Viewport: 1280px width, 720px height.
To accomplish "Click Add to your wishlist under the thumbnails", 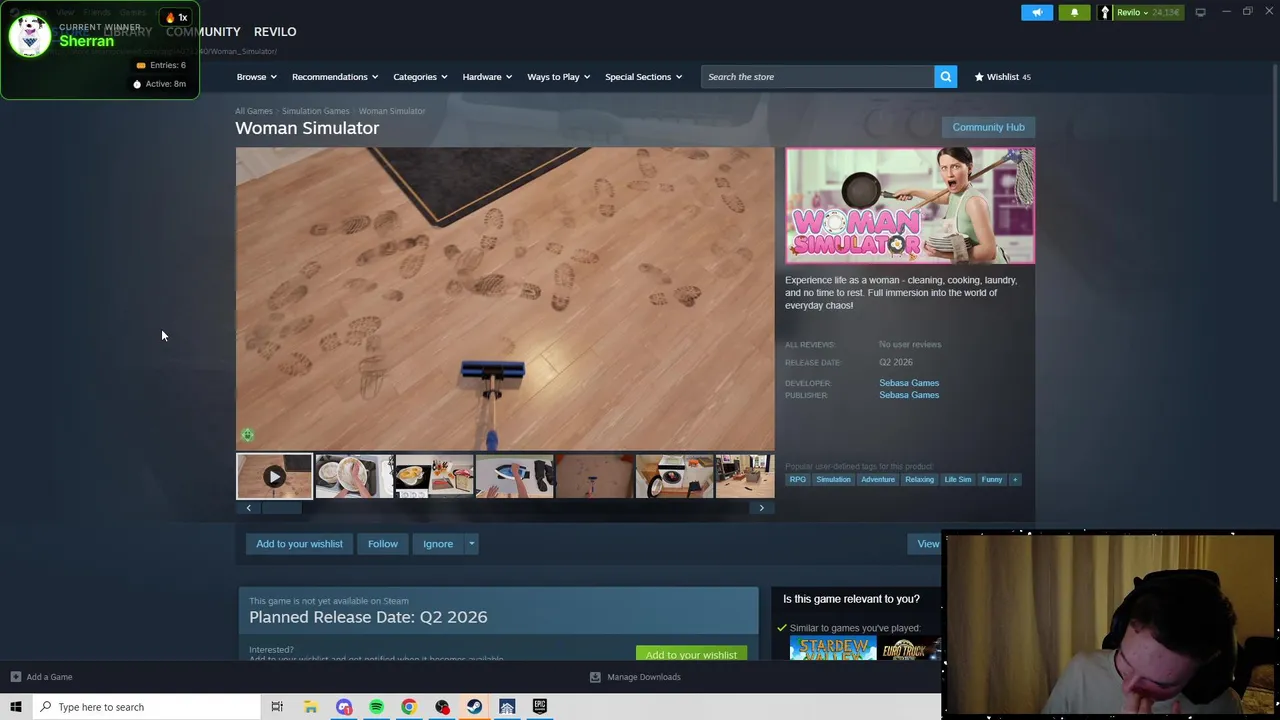I will [299, 544].
